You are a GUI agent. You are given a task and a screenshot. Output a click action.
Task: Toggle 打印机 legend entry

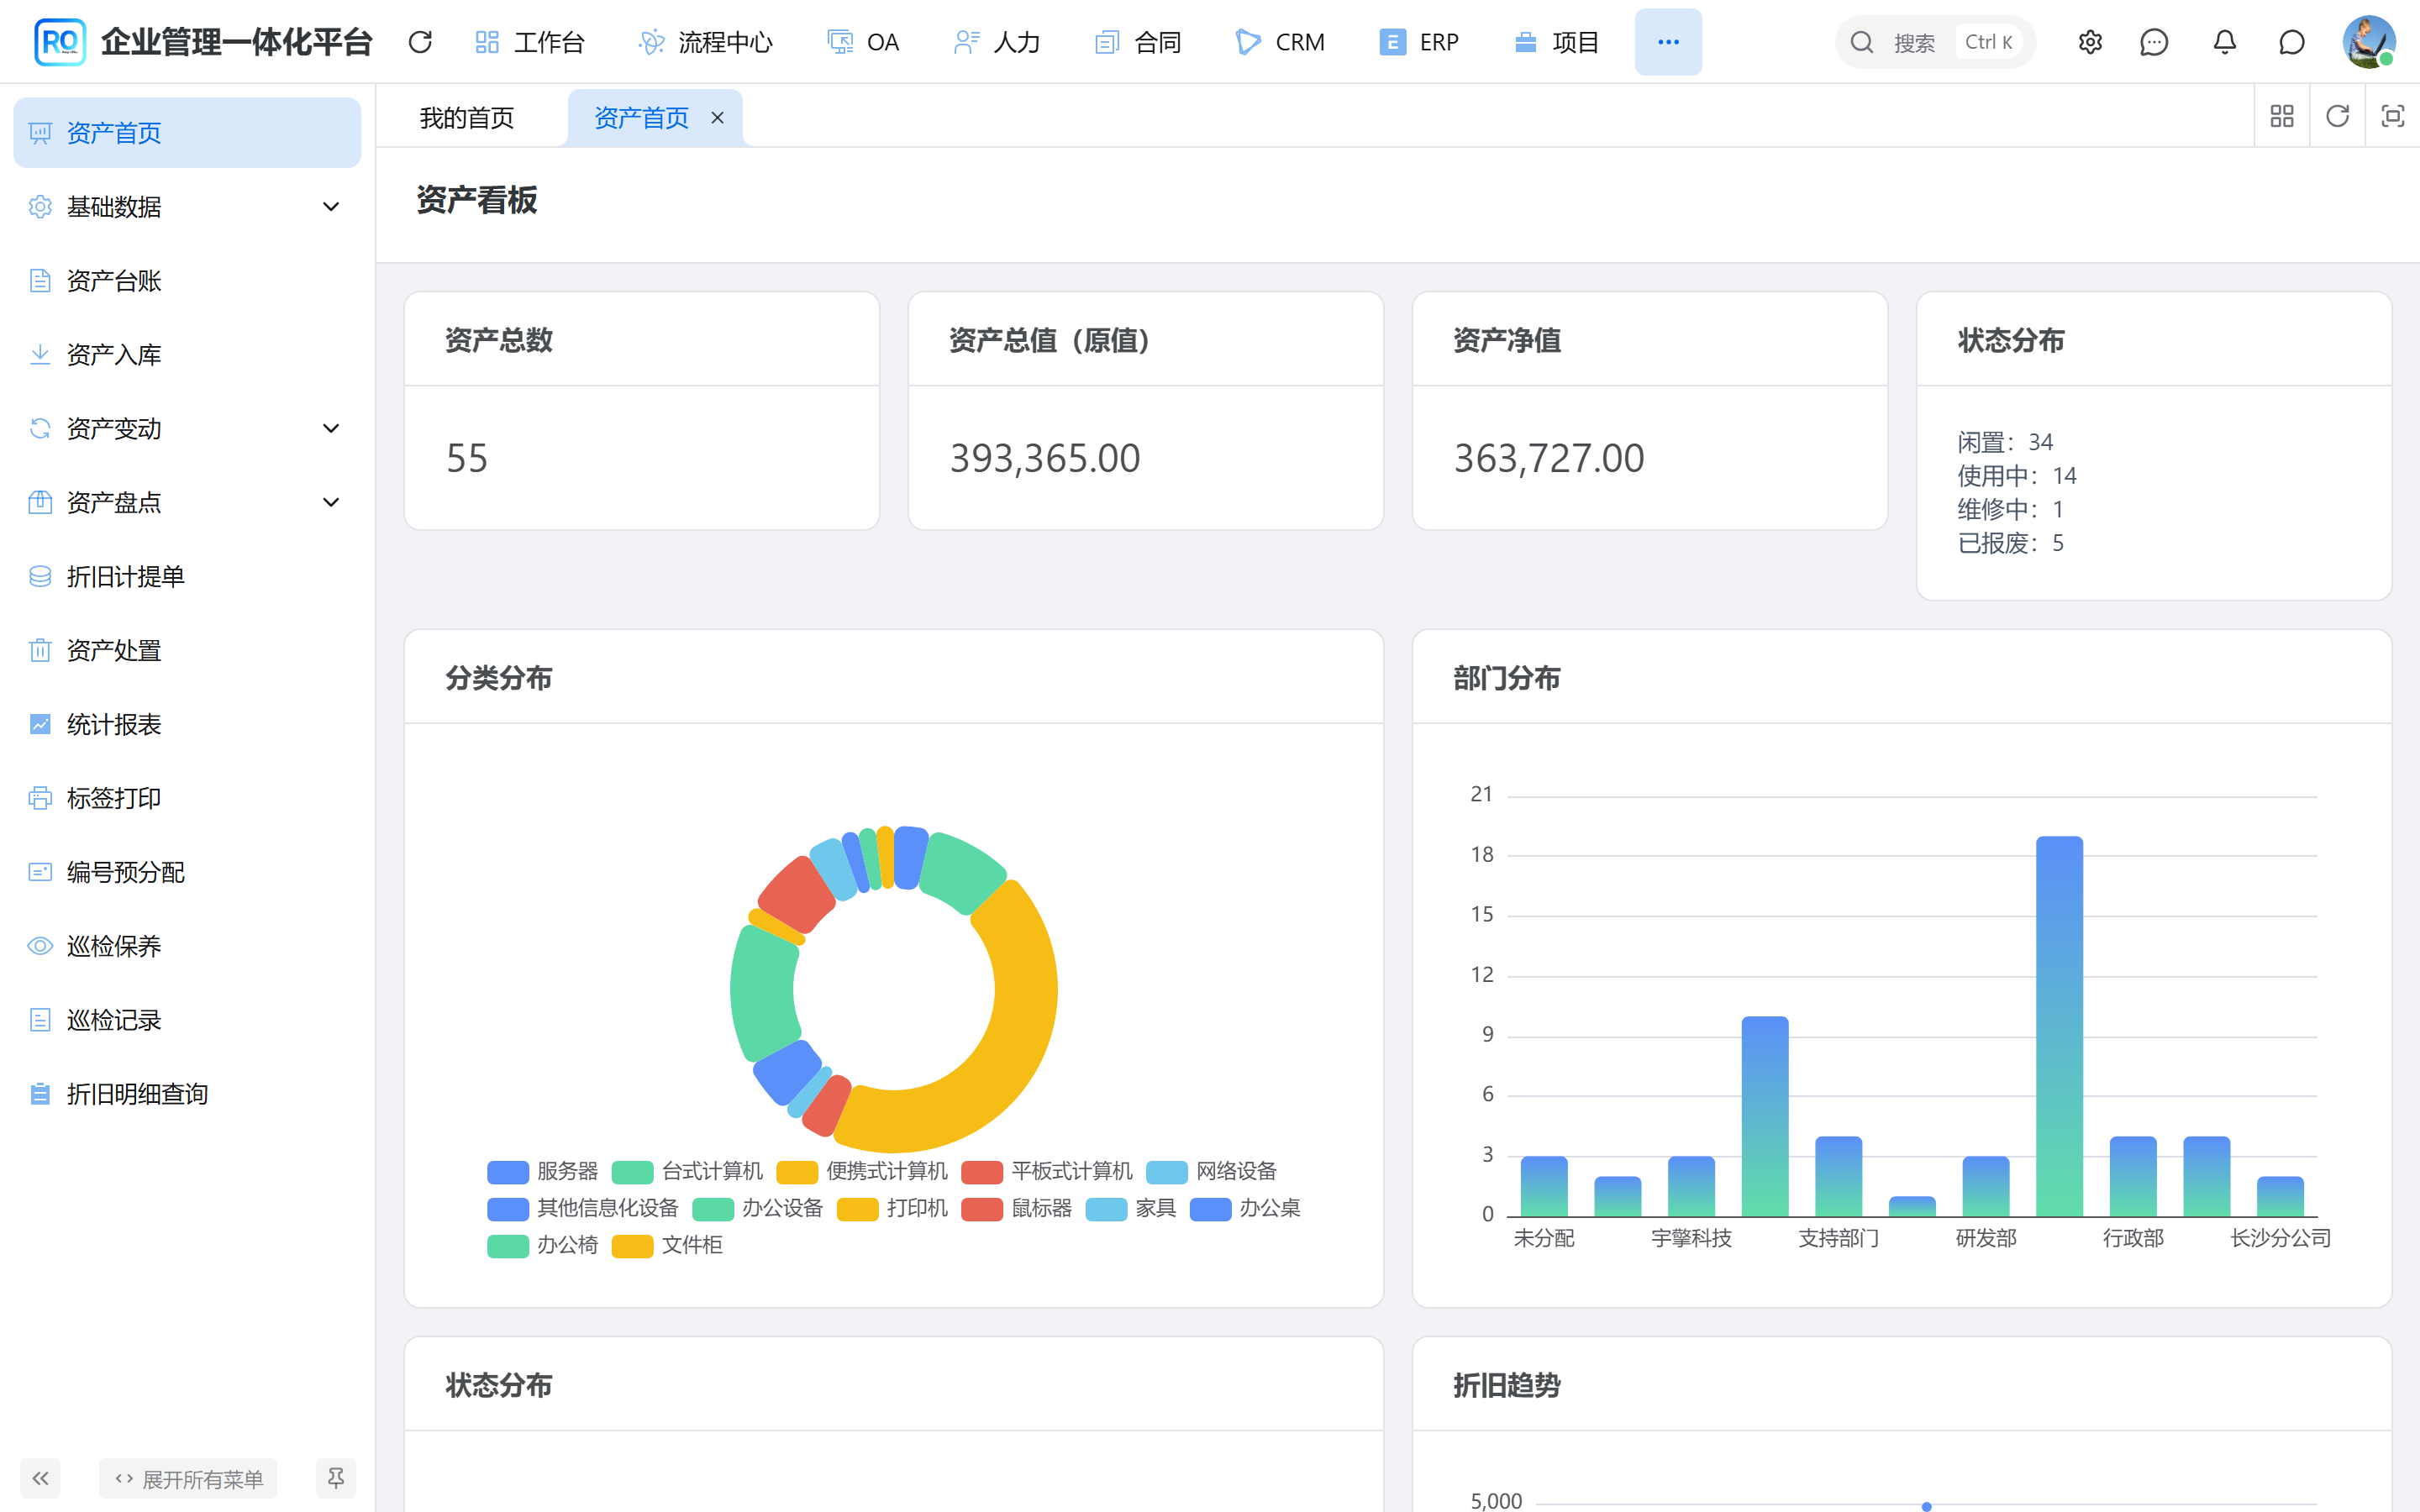[x=892, y=1209]
